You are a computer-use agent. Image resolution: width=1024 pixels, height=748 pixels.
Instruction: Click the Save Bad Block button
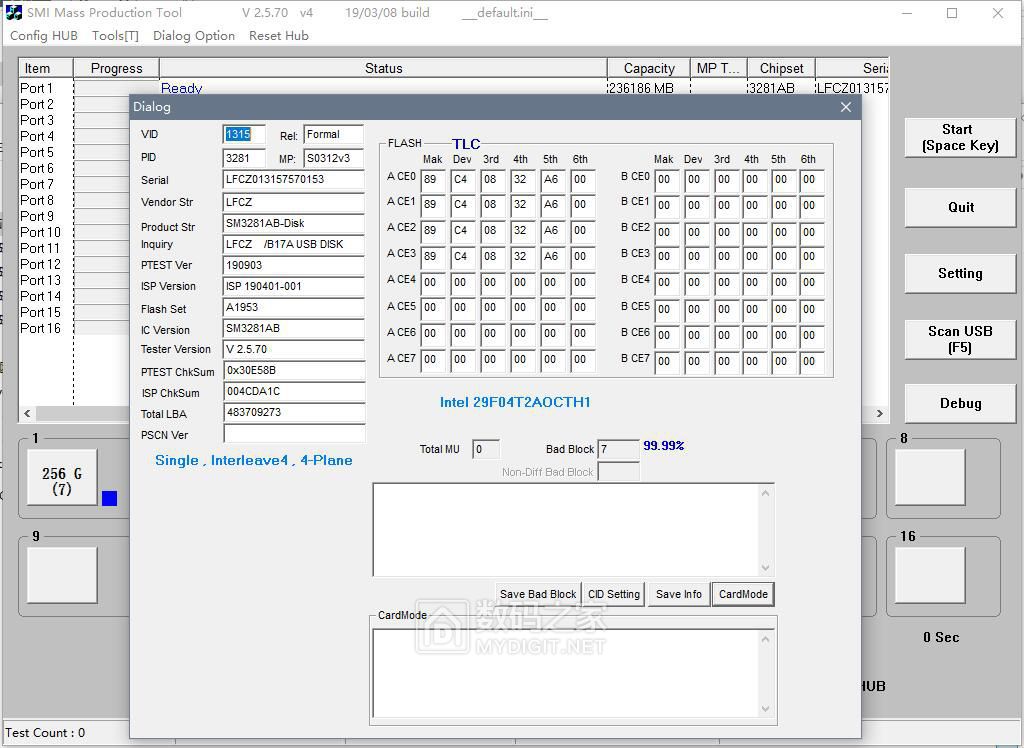coord(538,594)
